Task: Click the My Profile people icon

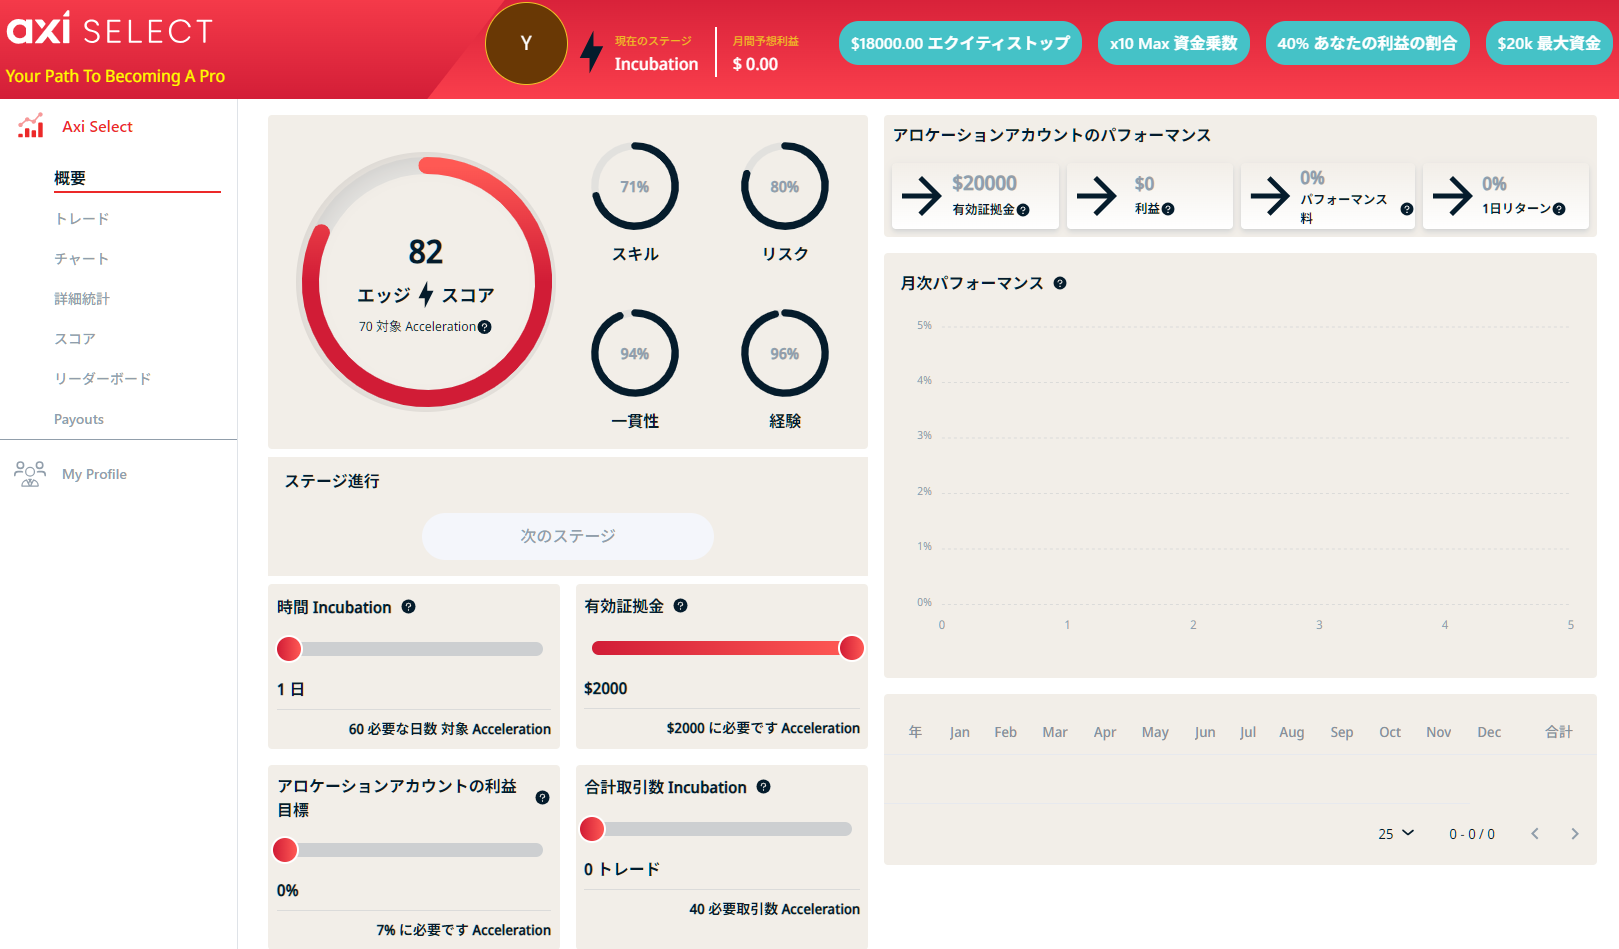Action: (30, 474)
